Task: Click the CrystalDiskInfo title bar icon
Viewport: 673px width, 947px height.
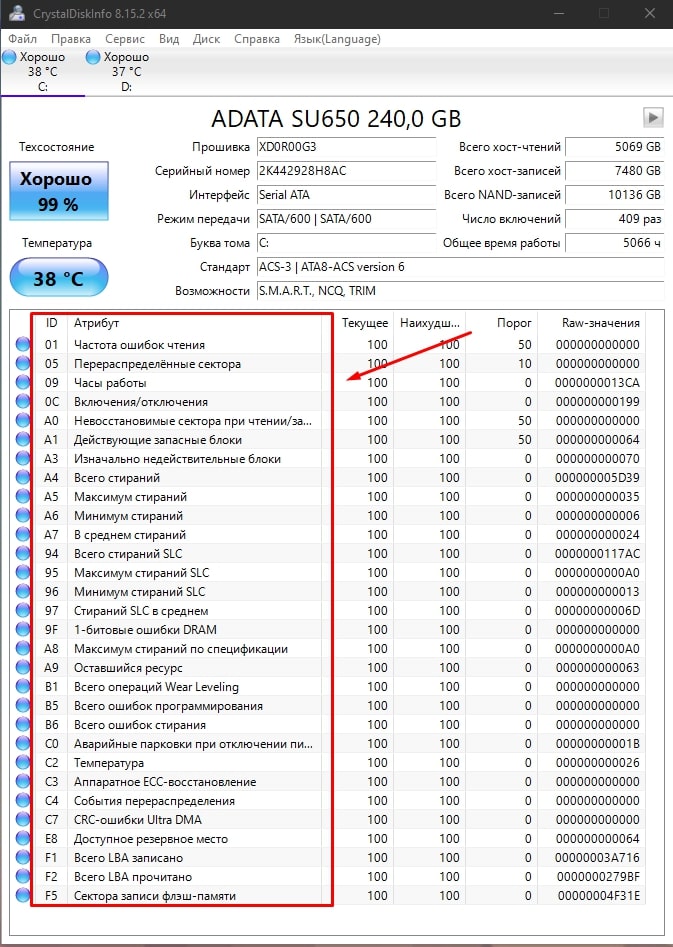Action: pos(17,13)
